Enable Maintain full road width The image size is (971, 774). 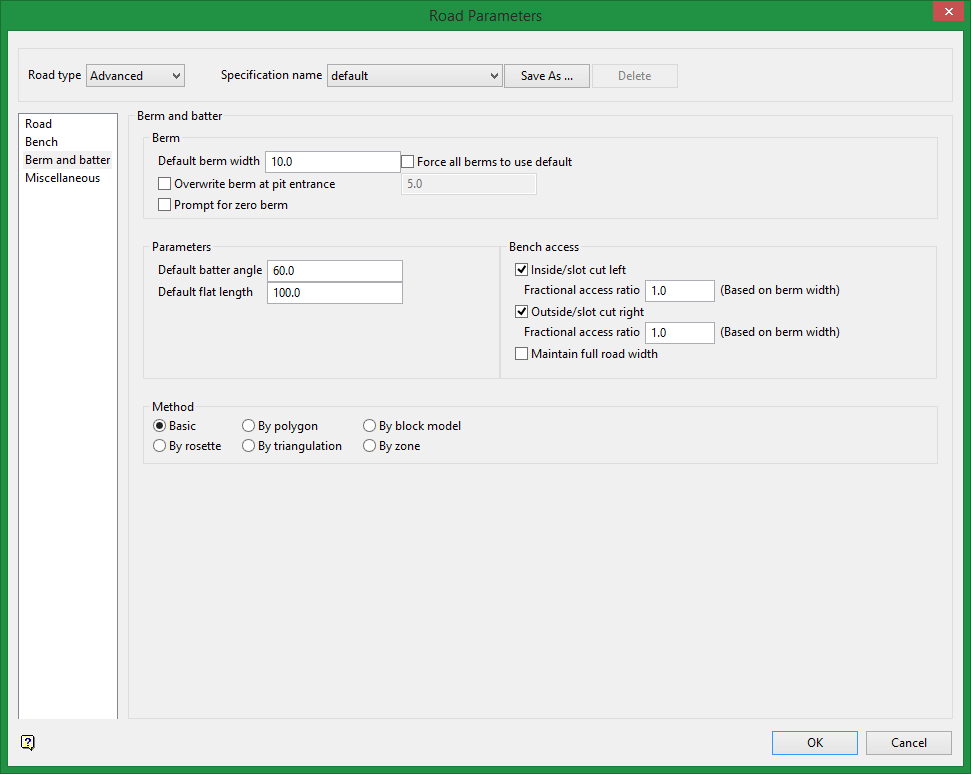click(521, 354)
